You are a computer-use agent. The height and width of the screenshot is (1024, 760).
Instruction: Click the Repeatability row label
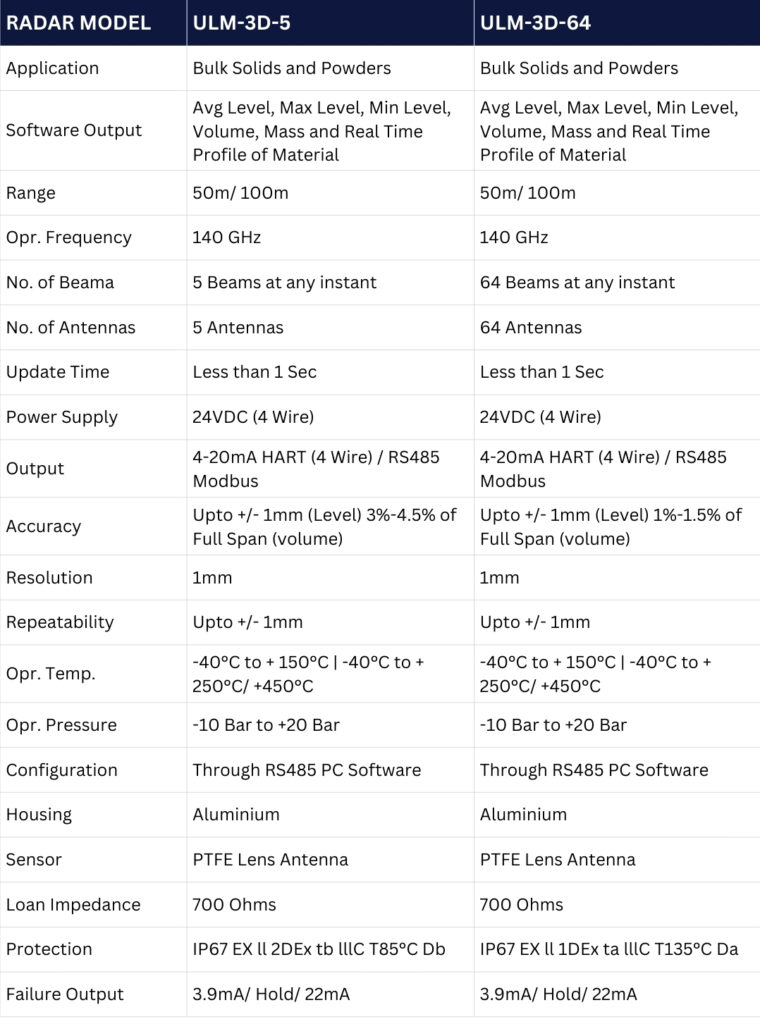click(60, 621)
